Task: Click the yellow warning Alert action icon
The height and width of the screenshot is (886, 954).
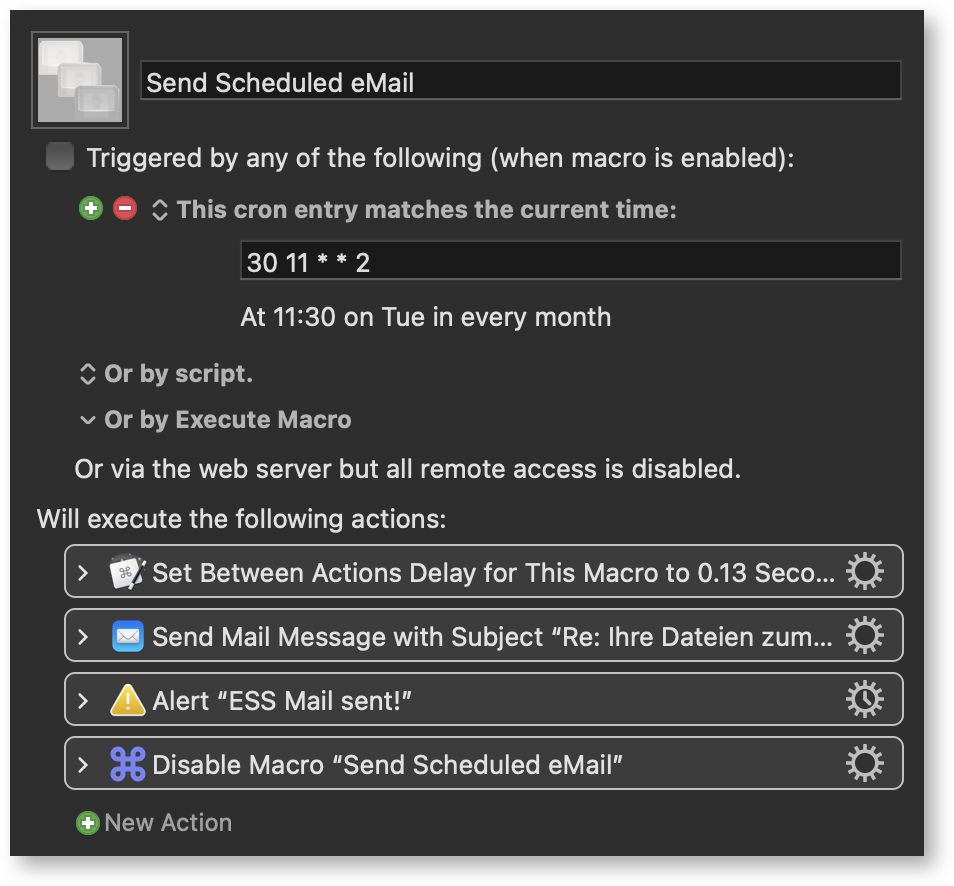Action: pyautogui.click(x=128, y=700)
